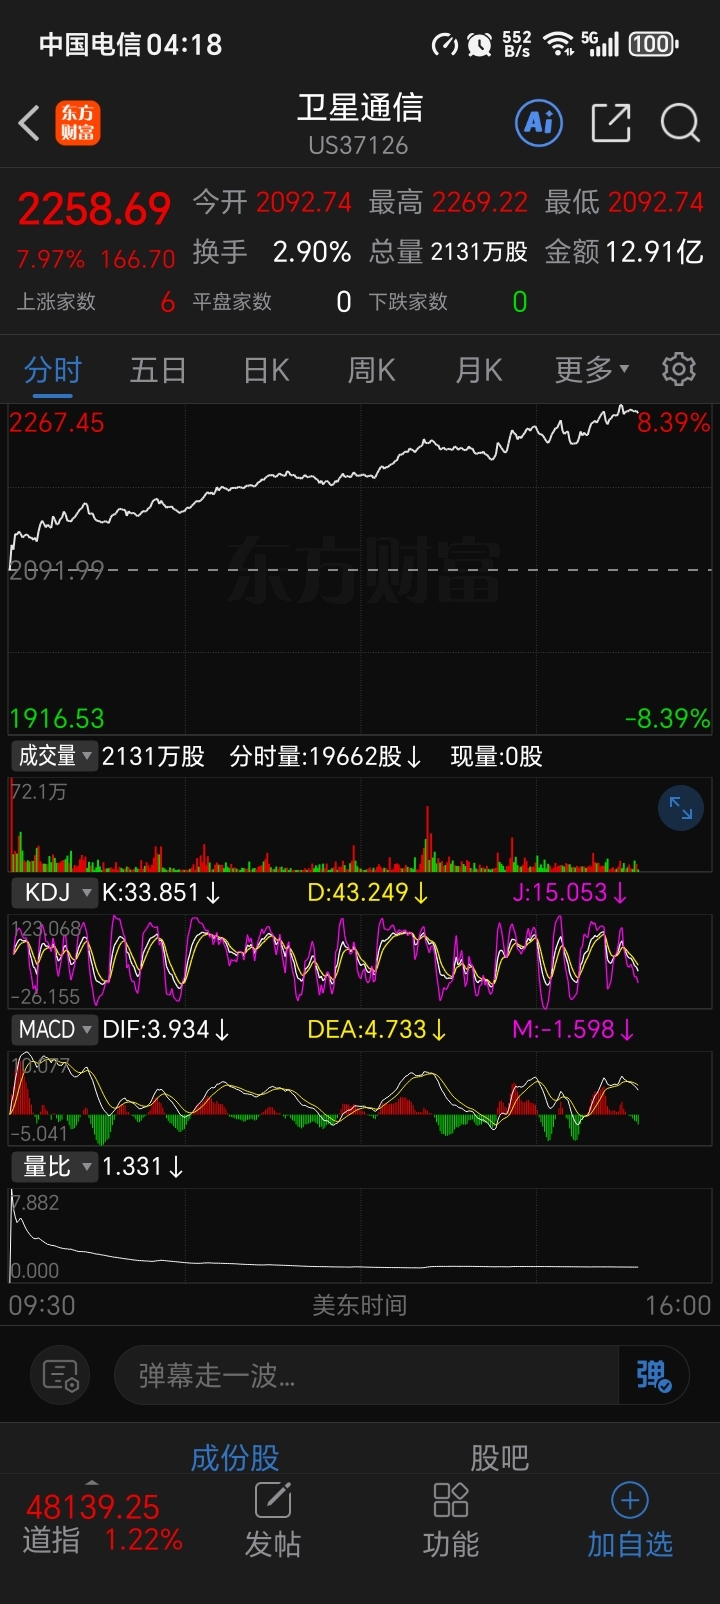The height and width of the screenshot is (1604, 720).
Task: Switch to 五日 chart tab
Action: tap(158, 370)
